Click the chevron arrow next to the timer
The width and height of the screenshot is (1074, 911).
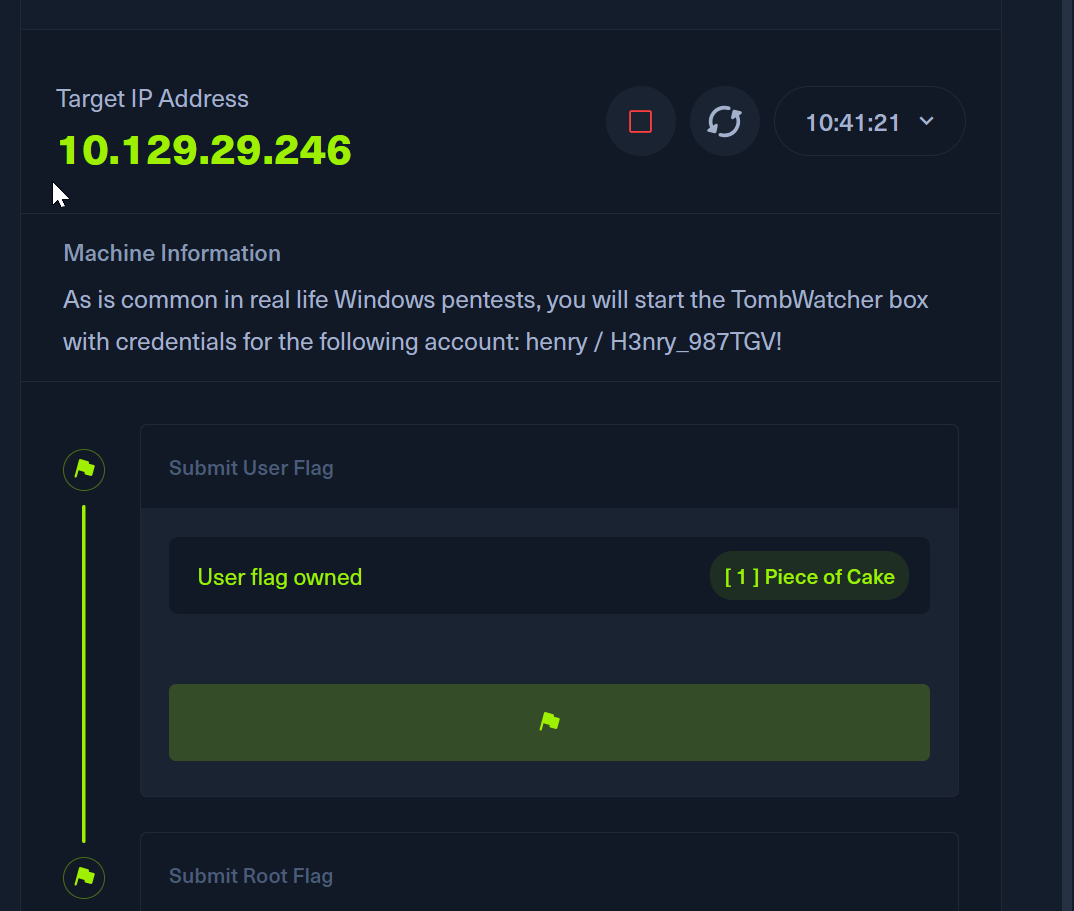(x=926, y=121)
